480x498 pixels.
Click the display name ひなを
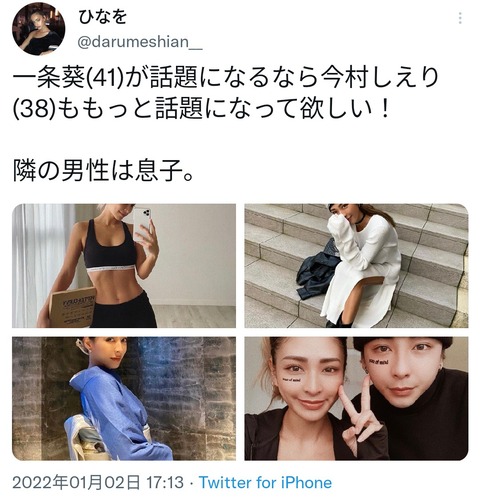pyautogui.click(x=102, y=17)
